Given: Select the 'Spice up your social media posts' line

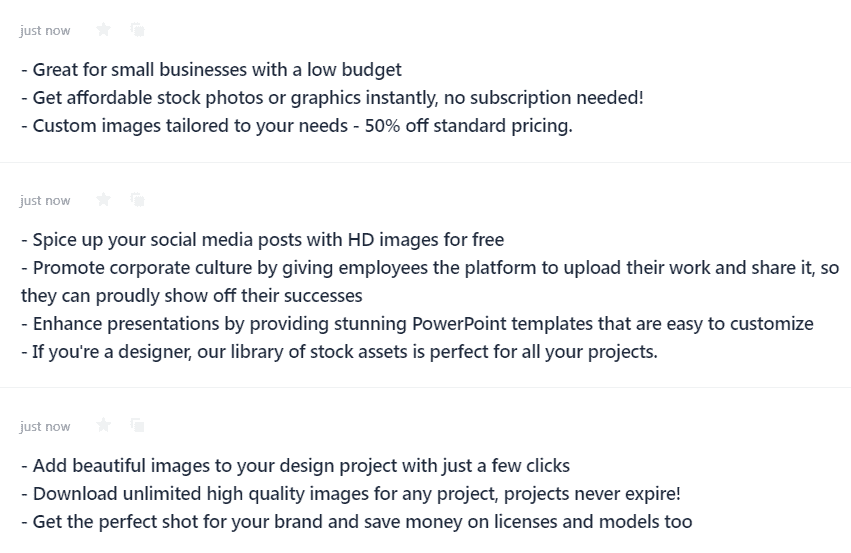Looking at the screenshot, I should [x=263, y=240].
